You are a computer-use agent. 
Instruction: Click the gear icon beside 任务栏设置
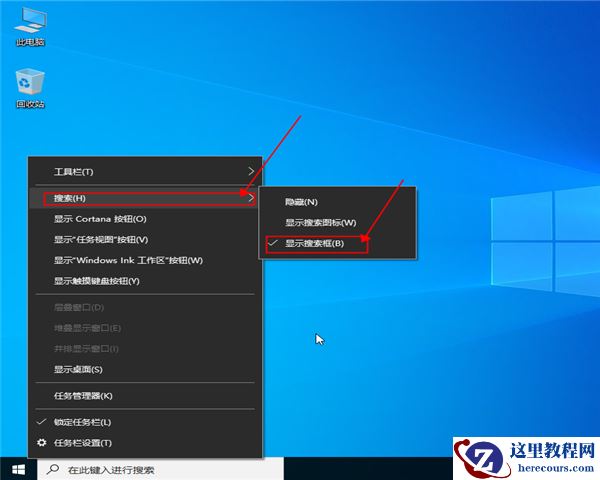[x=41, y=443]
